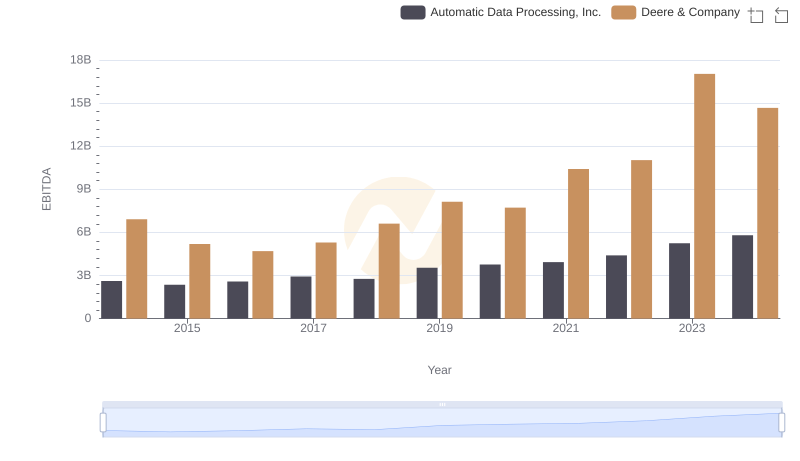Toggle Deere & Company legend swatch
The height and width of the screenshot is (461, 800).
click(623, 12)
